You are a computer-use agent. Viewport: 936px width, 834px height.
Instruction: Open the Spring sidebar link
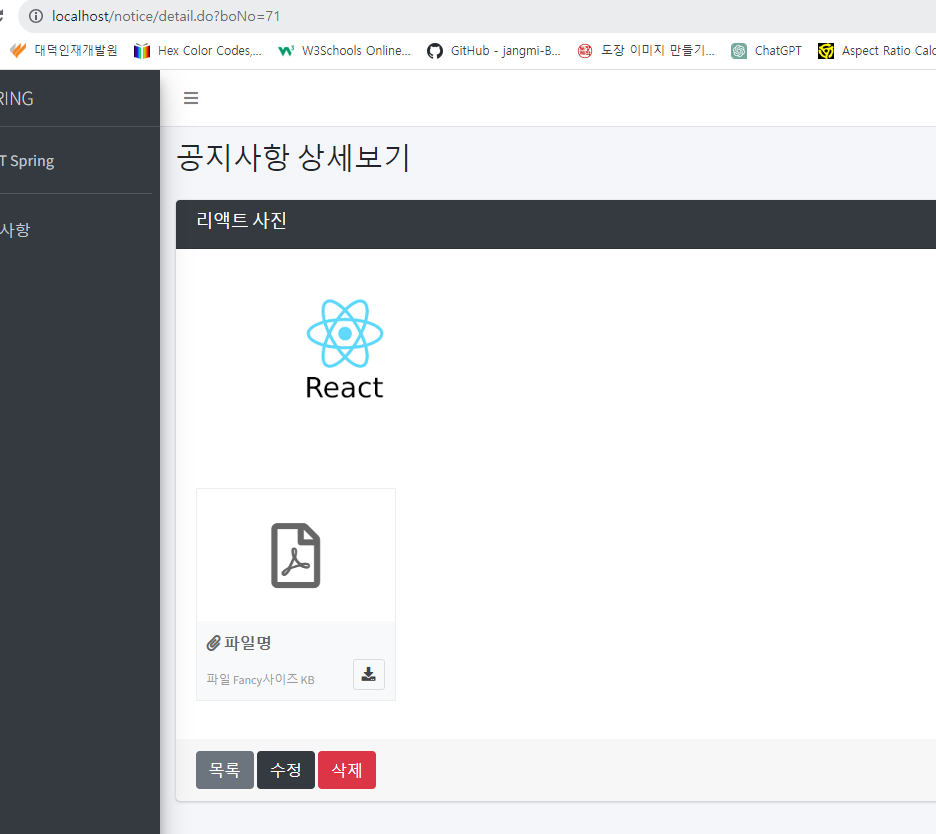tap(27, 161)
